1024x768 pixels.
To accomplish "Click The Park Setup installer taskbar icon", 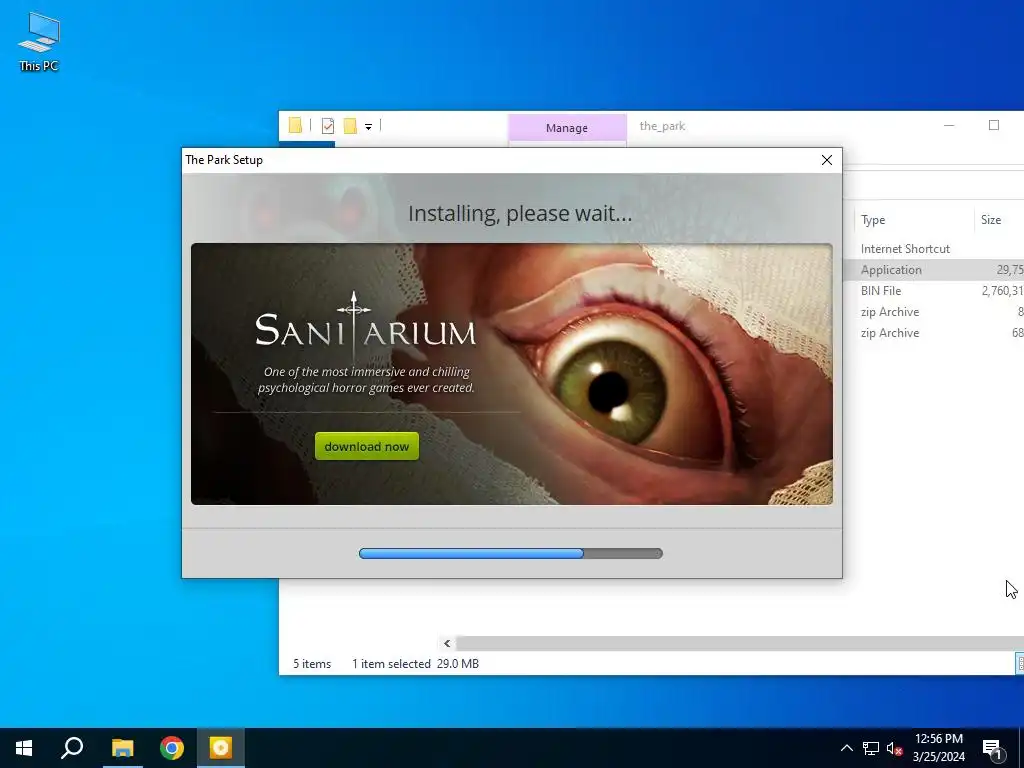I will [x=221, y=748].
